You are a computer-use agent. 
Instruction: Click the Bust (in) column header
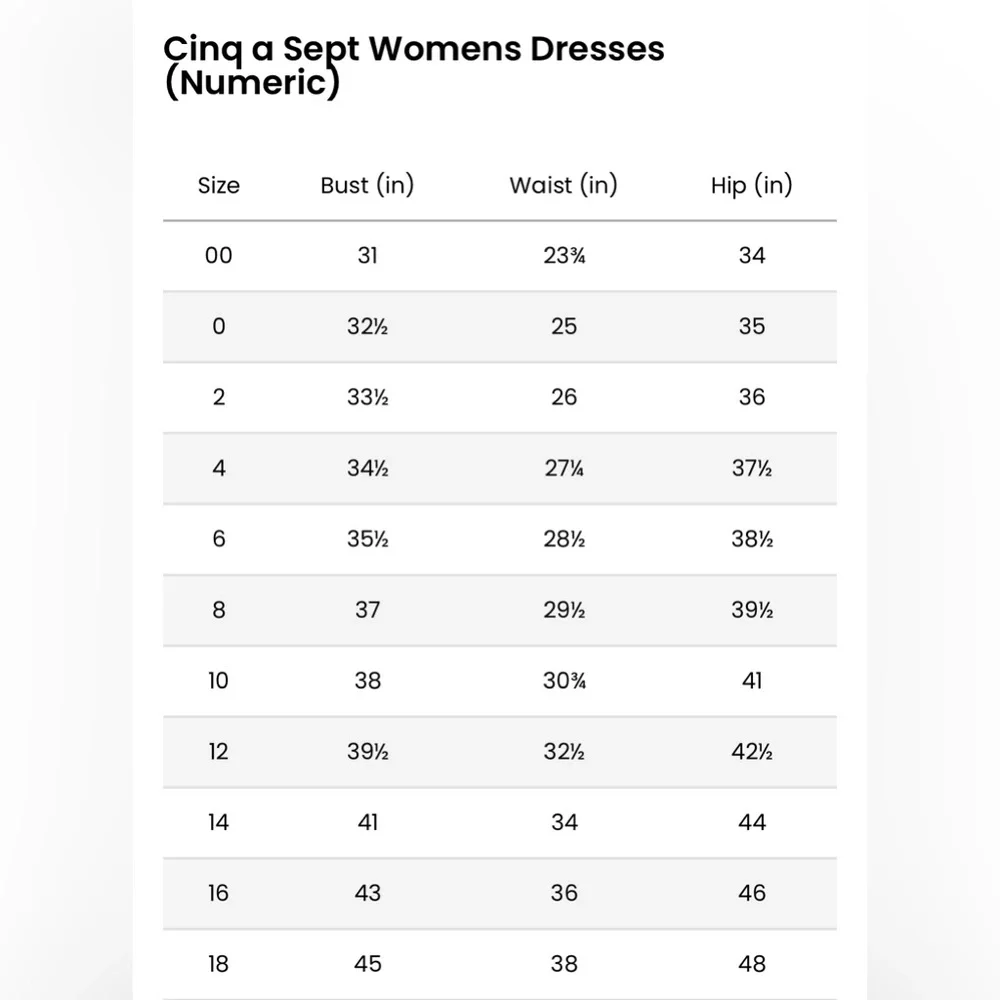(x=367, y=186)
